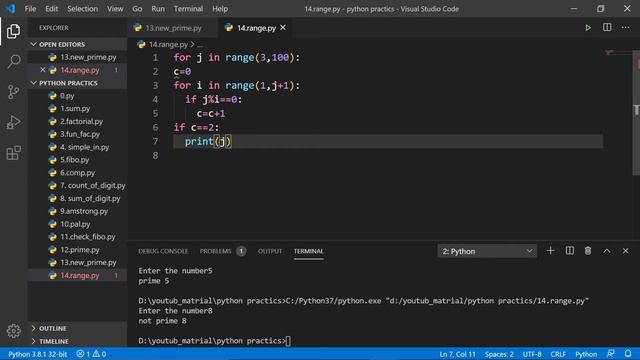Switch to 13.new_prime.py editor tab
640x360 pixels.
pos(173,28)
